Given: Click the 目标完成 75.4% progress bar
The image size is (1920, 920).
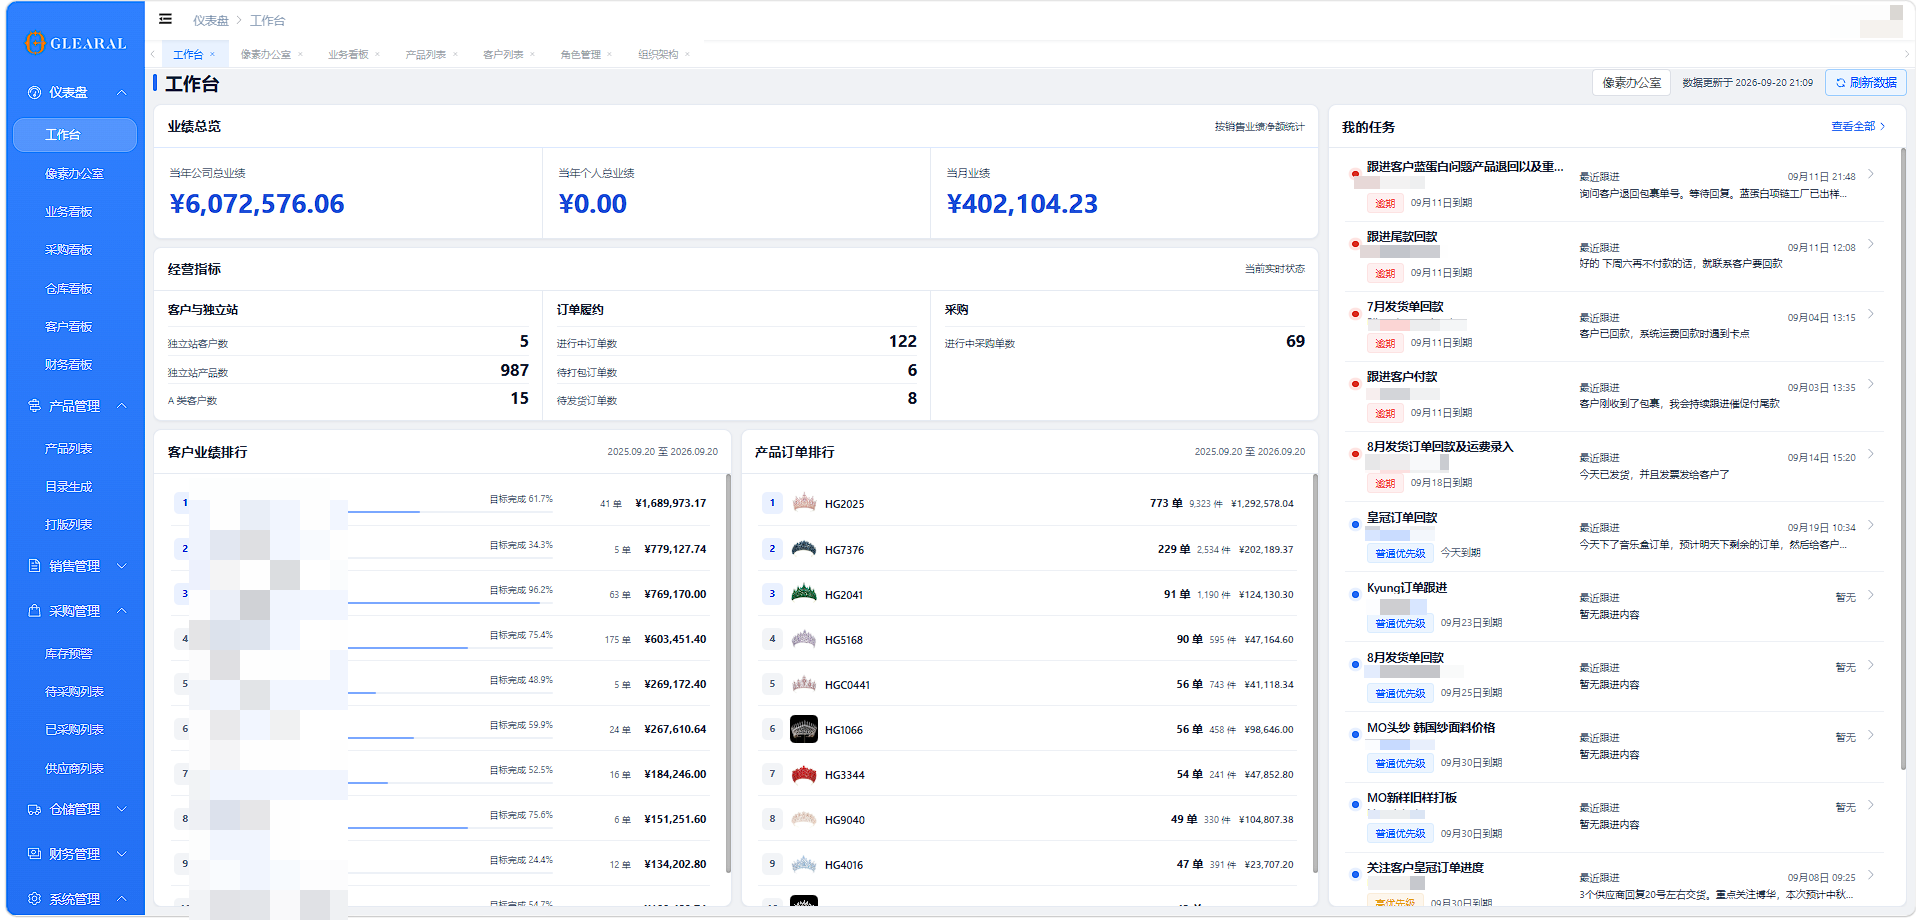Looking at the screenshot, I should [450, 648].
